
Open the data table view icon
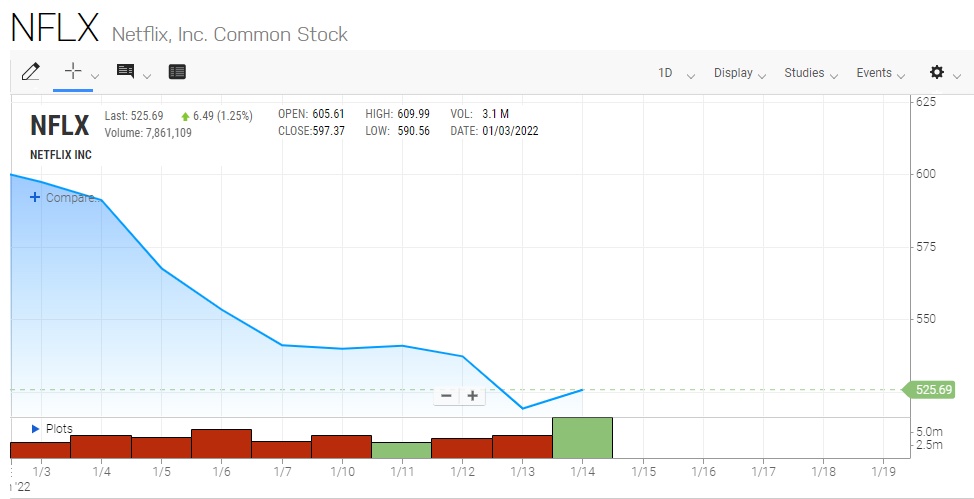(x=177, y=72)
